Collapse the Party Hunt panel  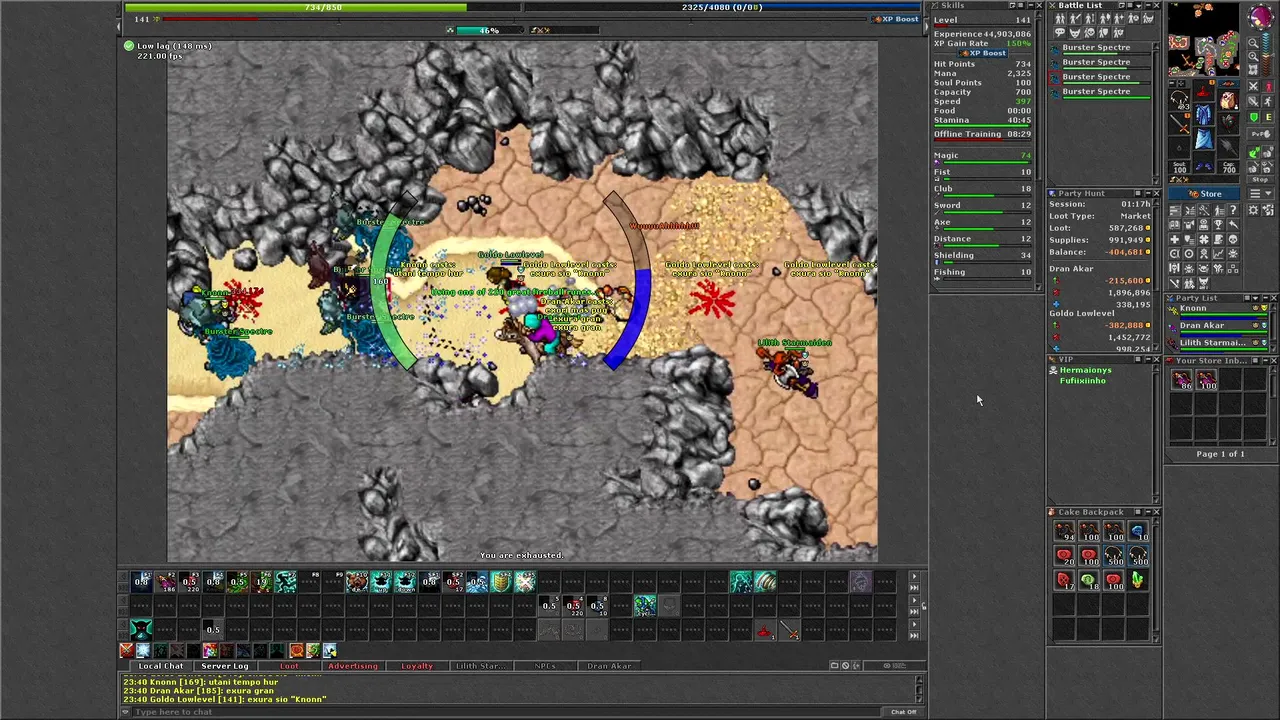1148,193
